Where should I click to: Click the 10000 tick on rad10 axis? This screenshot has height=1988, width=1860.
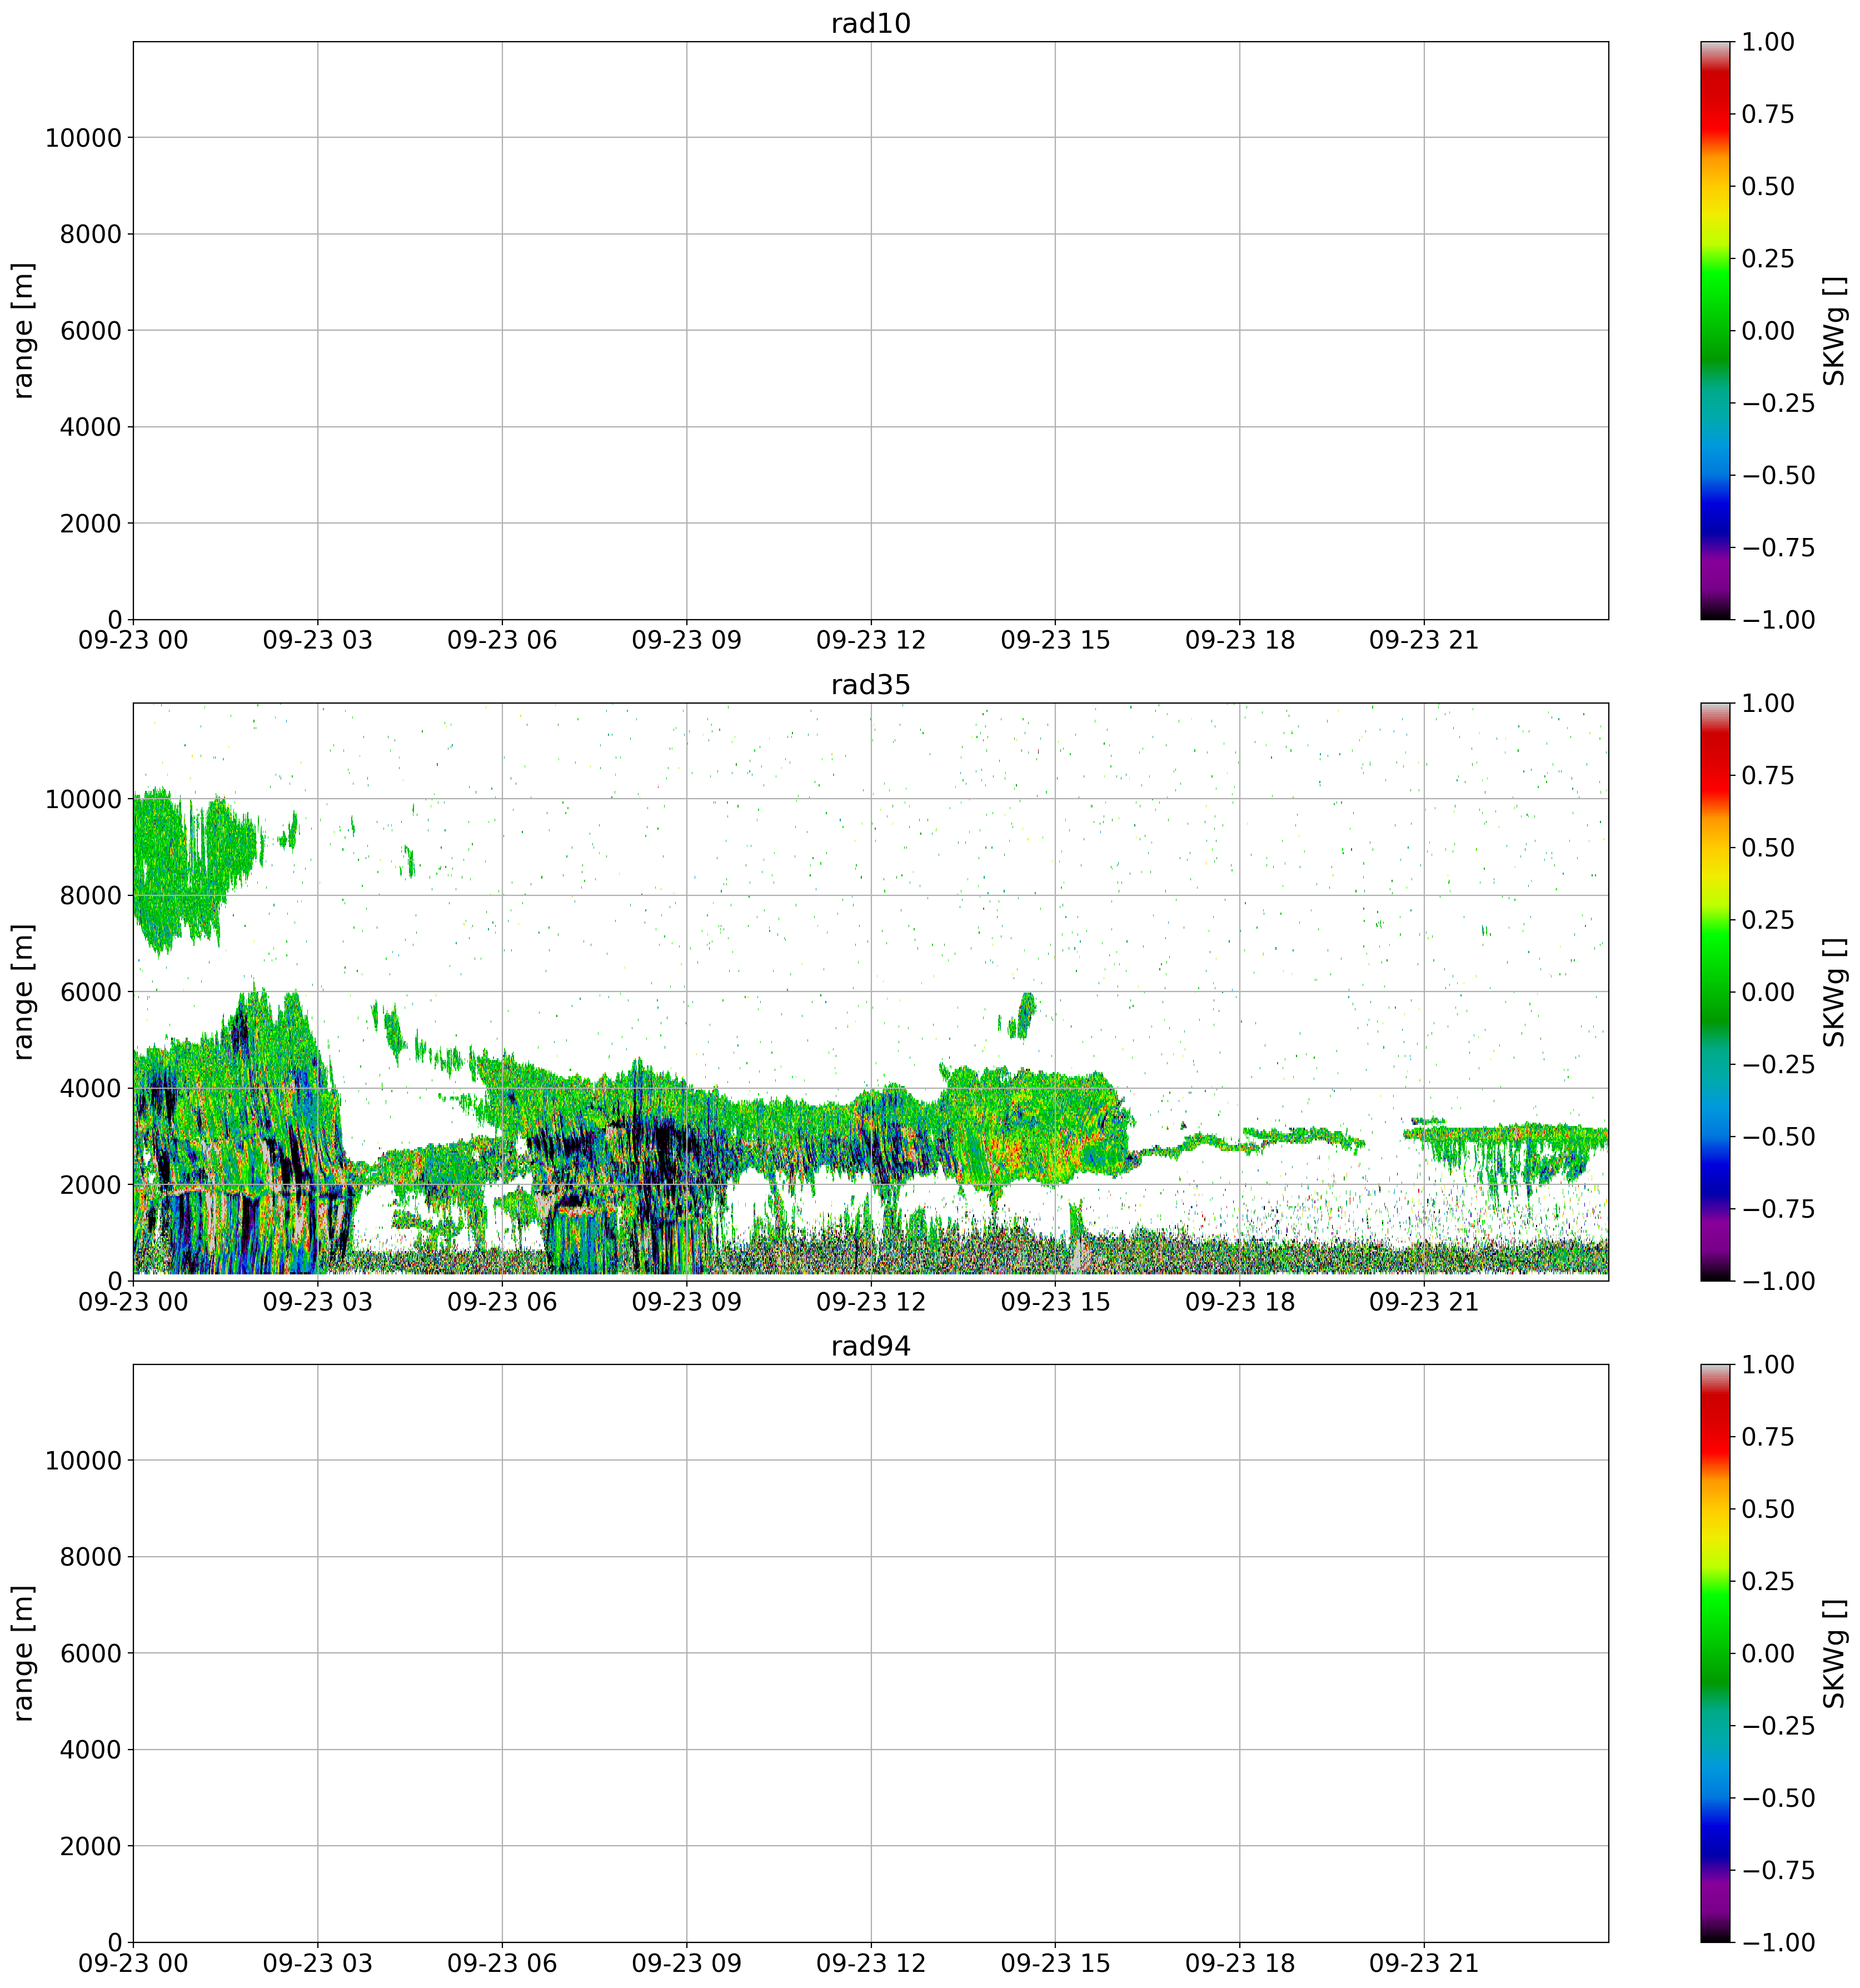83,138
